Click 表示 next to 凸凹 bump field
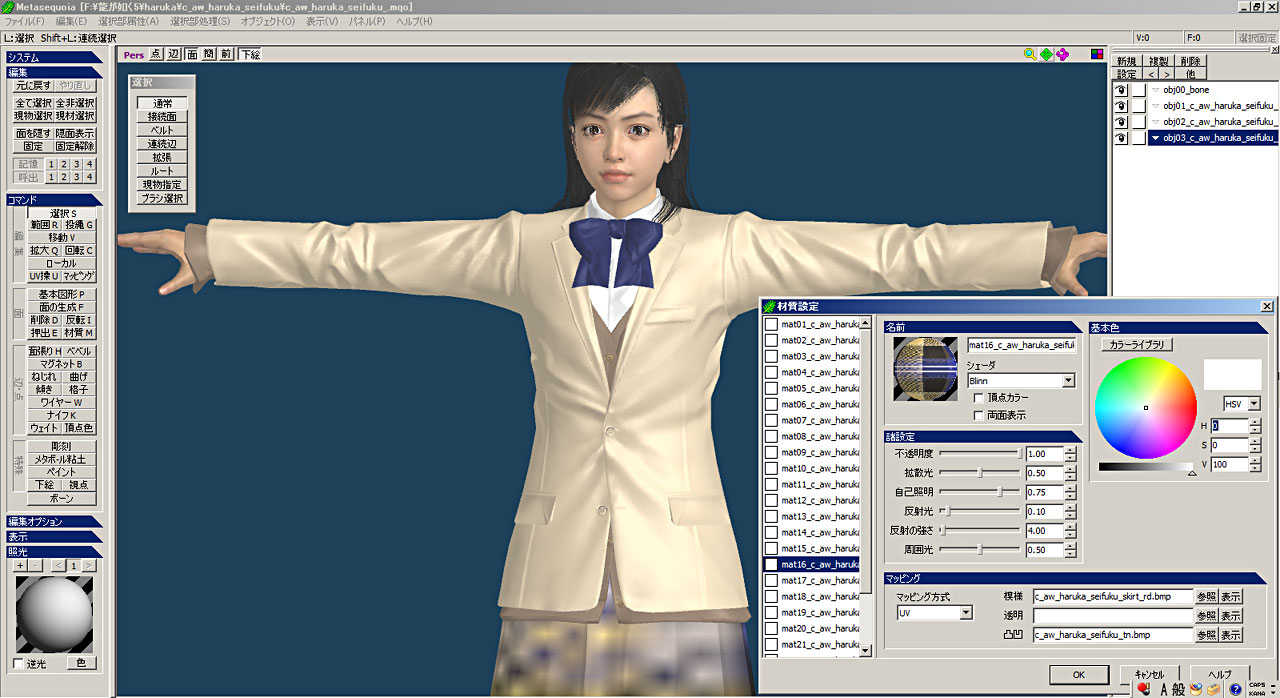Image resolution: width=1280 pixels, height=698 pixels. (x=1231, y=635)
